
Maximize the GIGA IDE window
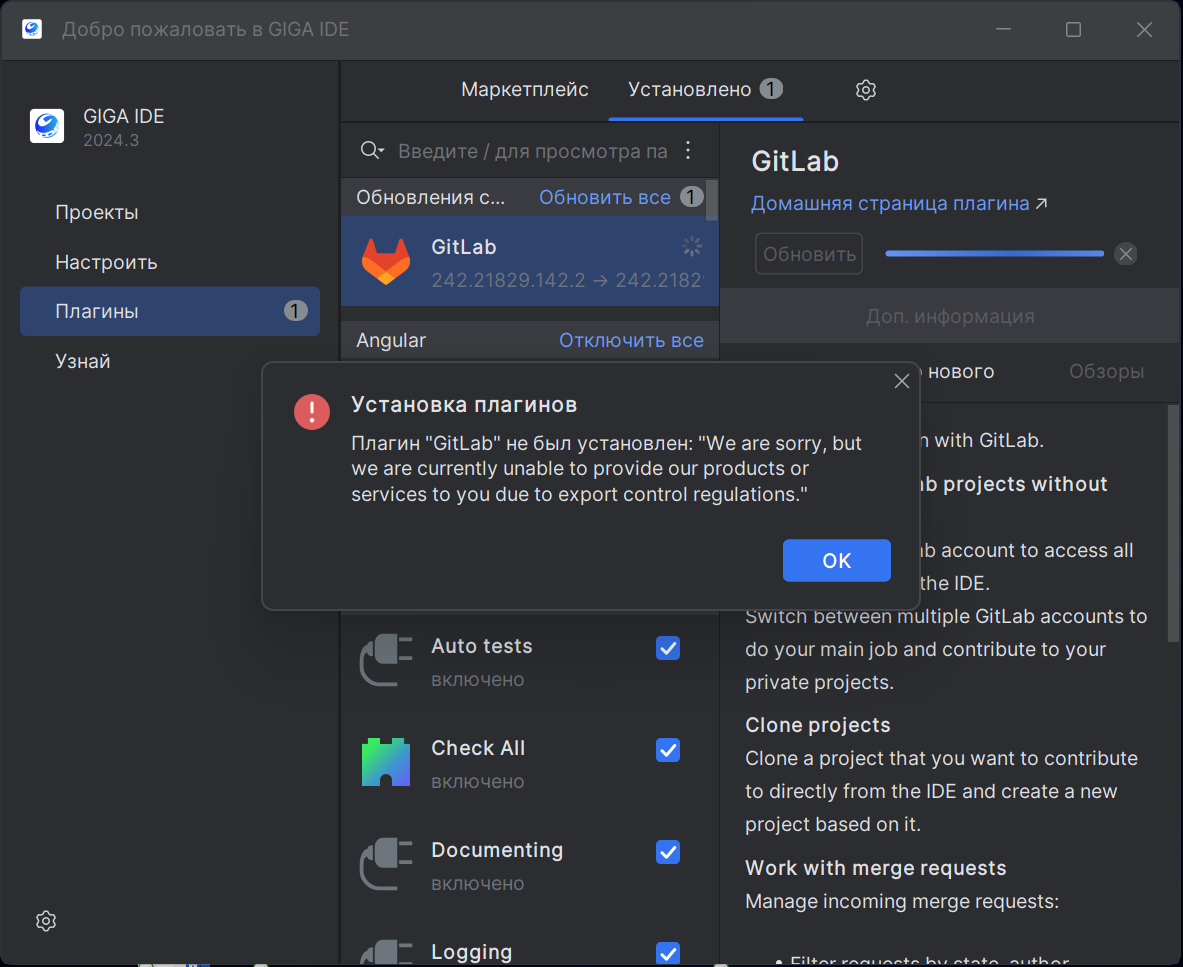pos(1073,29)
